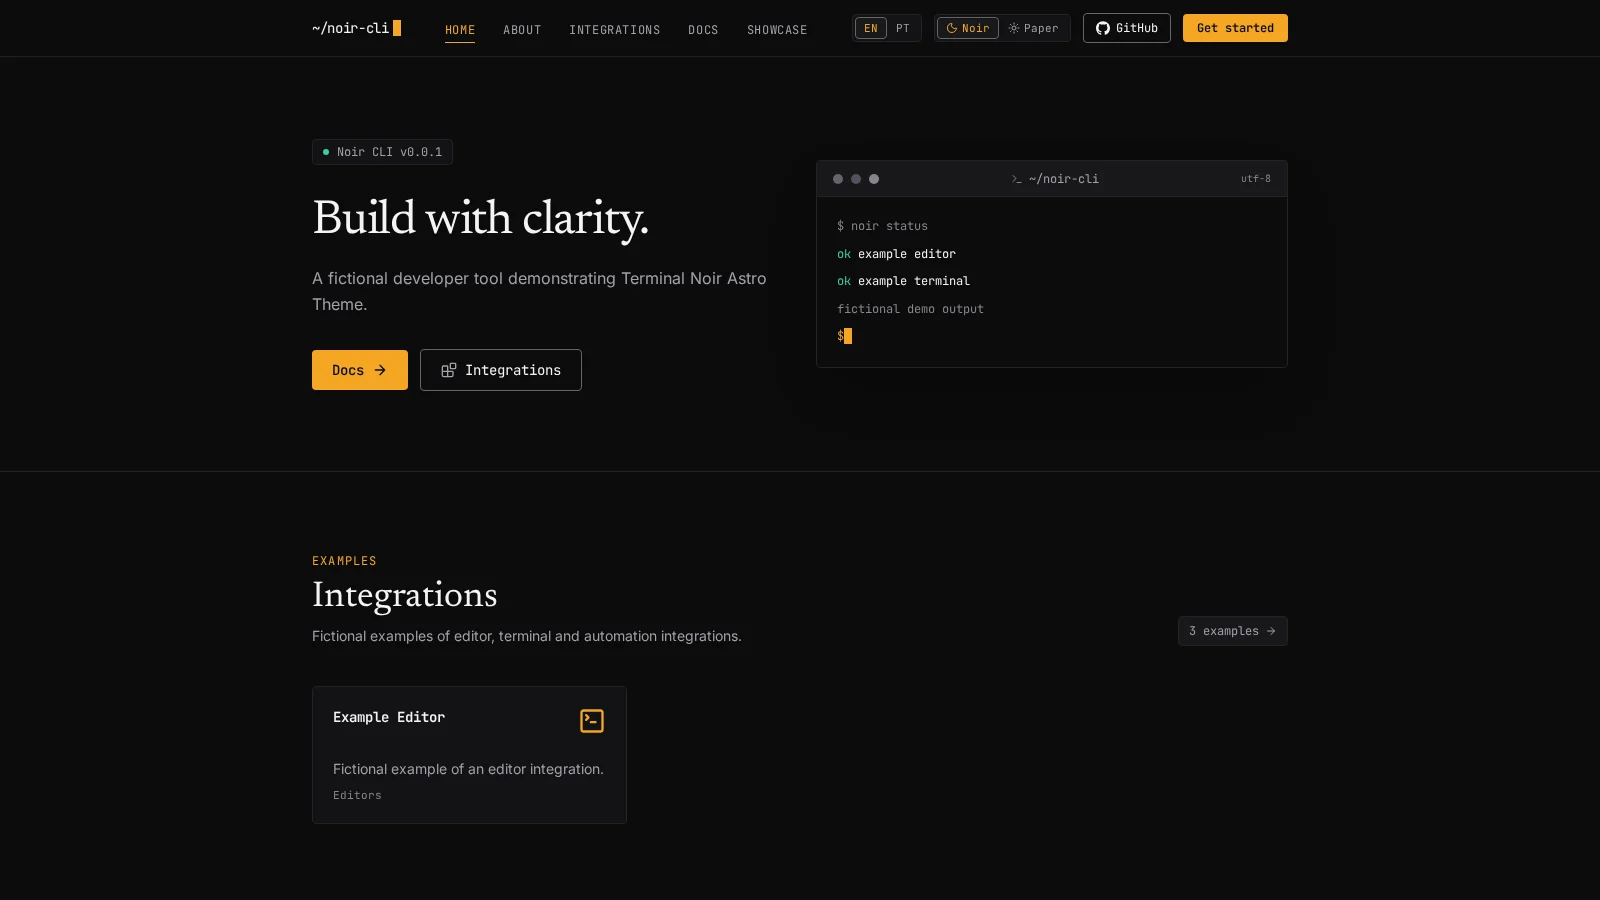Open the SHOWCASE nav item
1600x900 pixels.
[777, 30]
